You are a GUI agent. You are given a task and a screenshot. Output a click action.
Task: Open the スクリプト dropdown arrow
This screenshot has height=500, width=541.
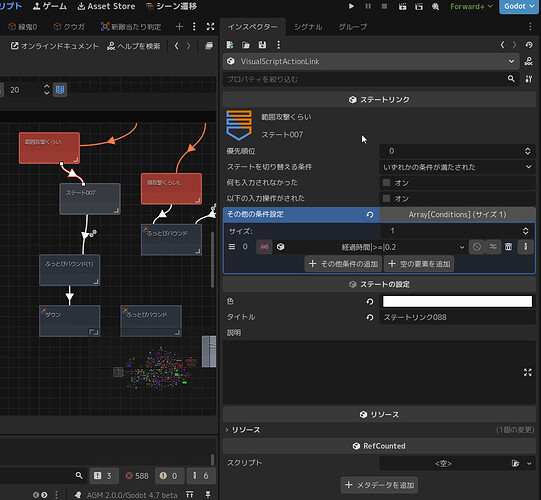(529, 463)
